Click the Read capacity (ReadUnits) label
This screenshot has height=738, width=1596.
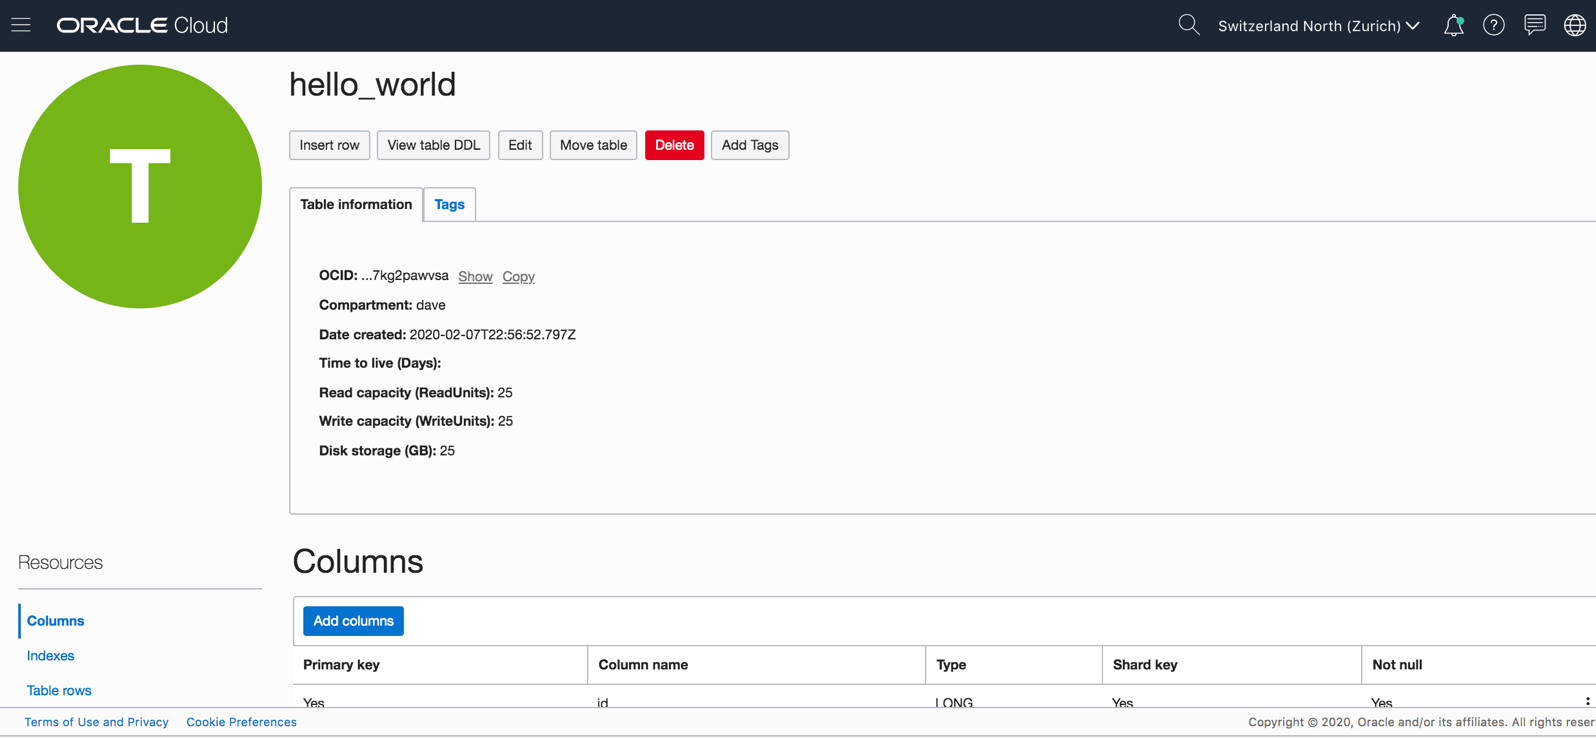[406, 393]
